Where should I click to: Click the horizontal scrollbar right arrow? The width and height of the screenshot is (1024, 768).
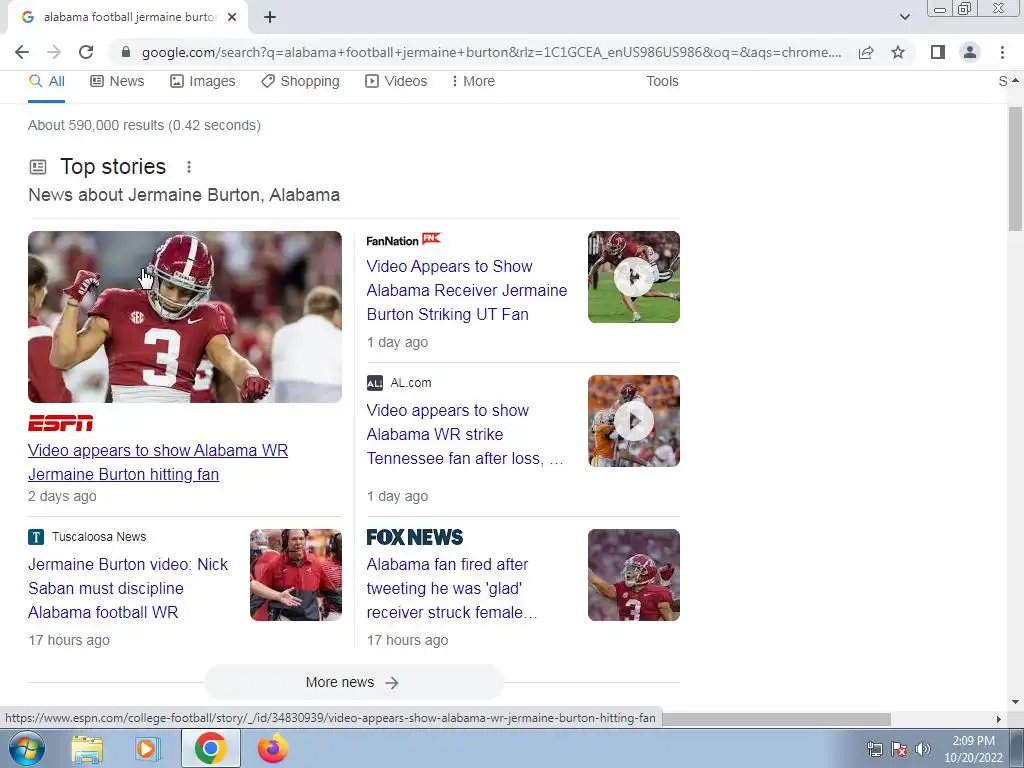pos(998,719)
